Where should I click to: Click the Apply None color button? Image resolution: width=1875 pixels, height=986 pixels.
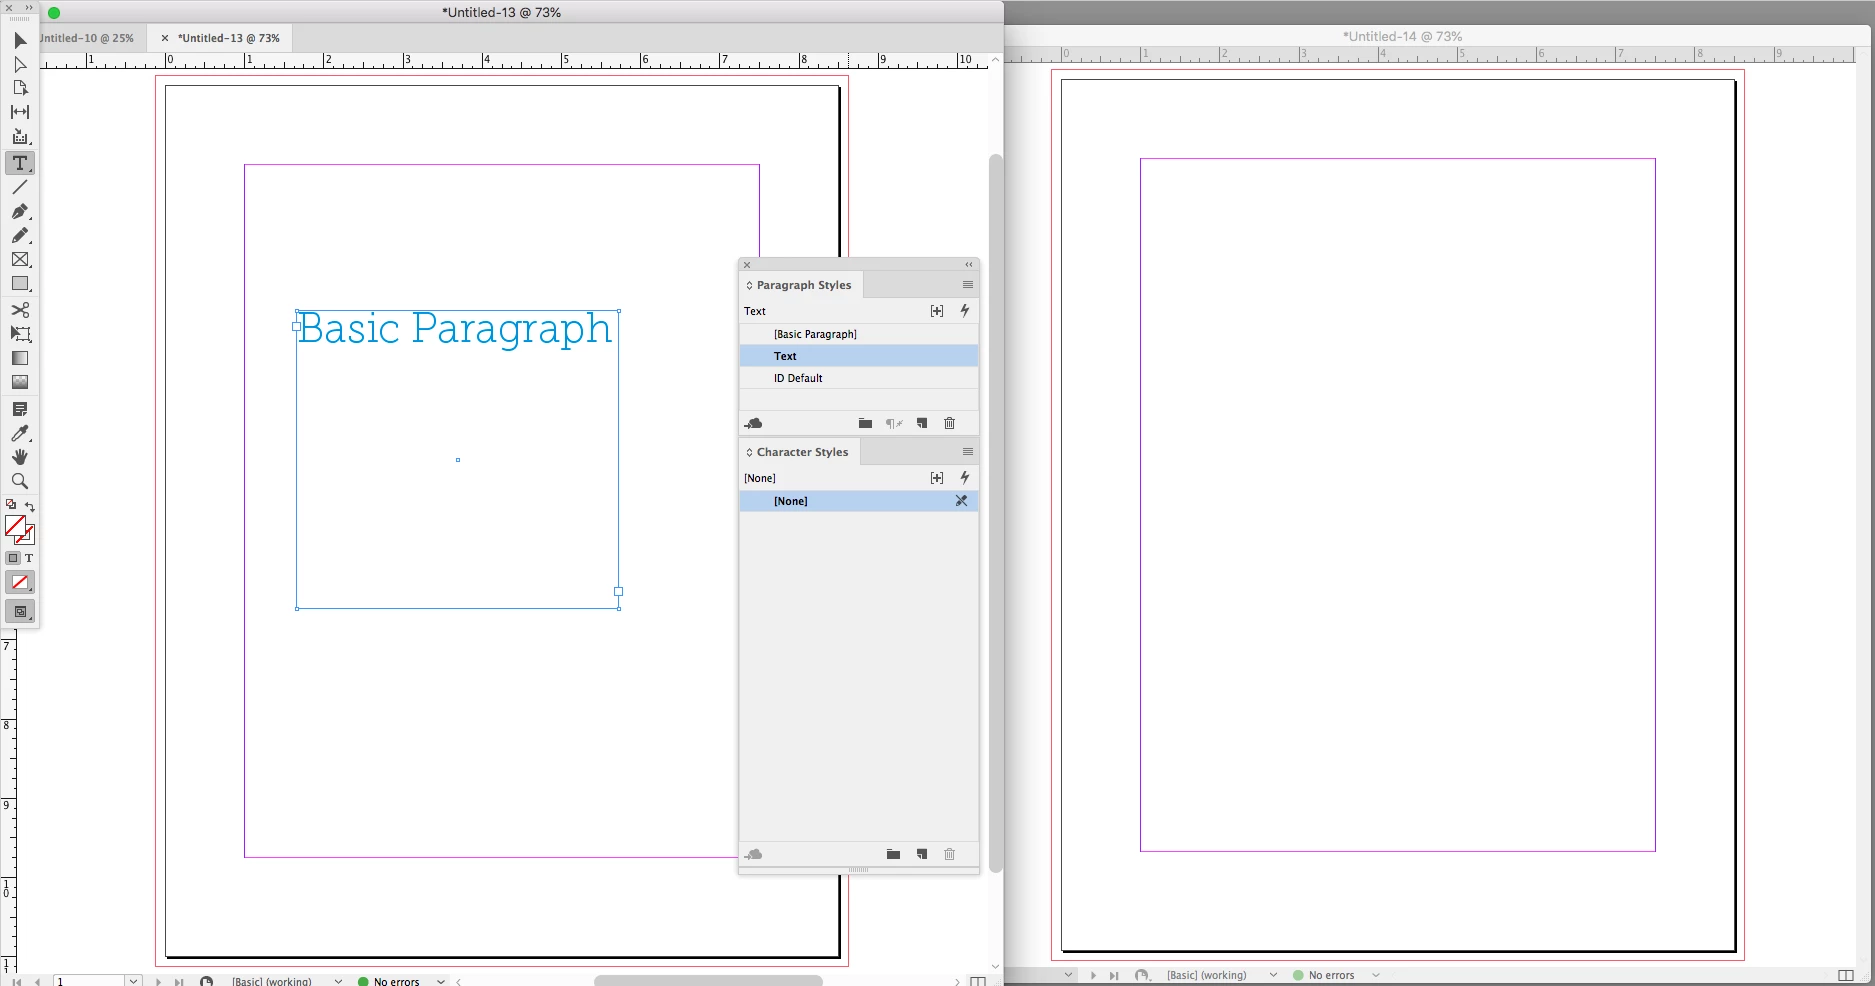point(20,582)
